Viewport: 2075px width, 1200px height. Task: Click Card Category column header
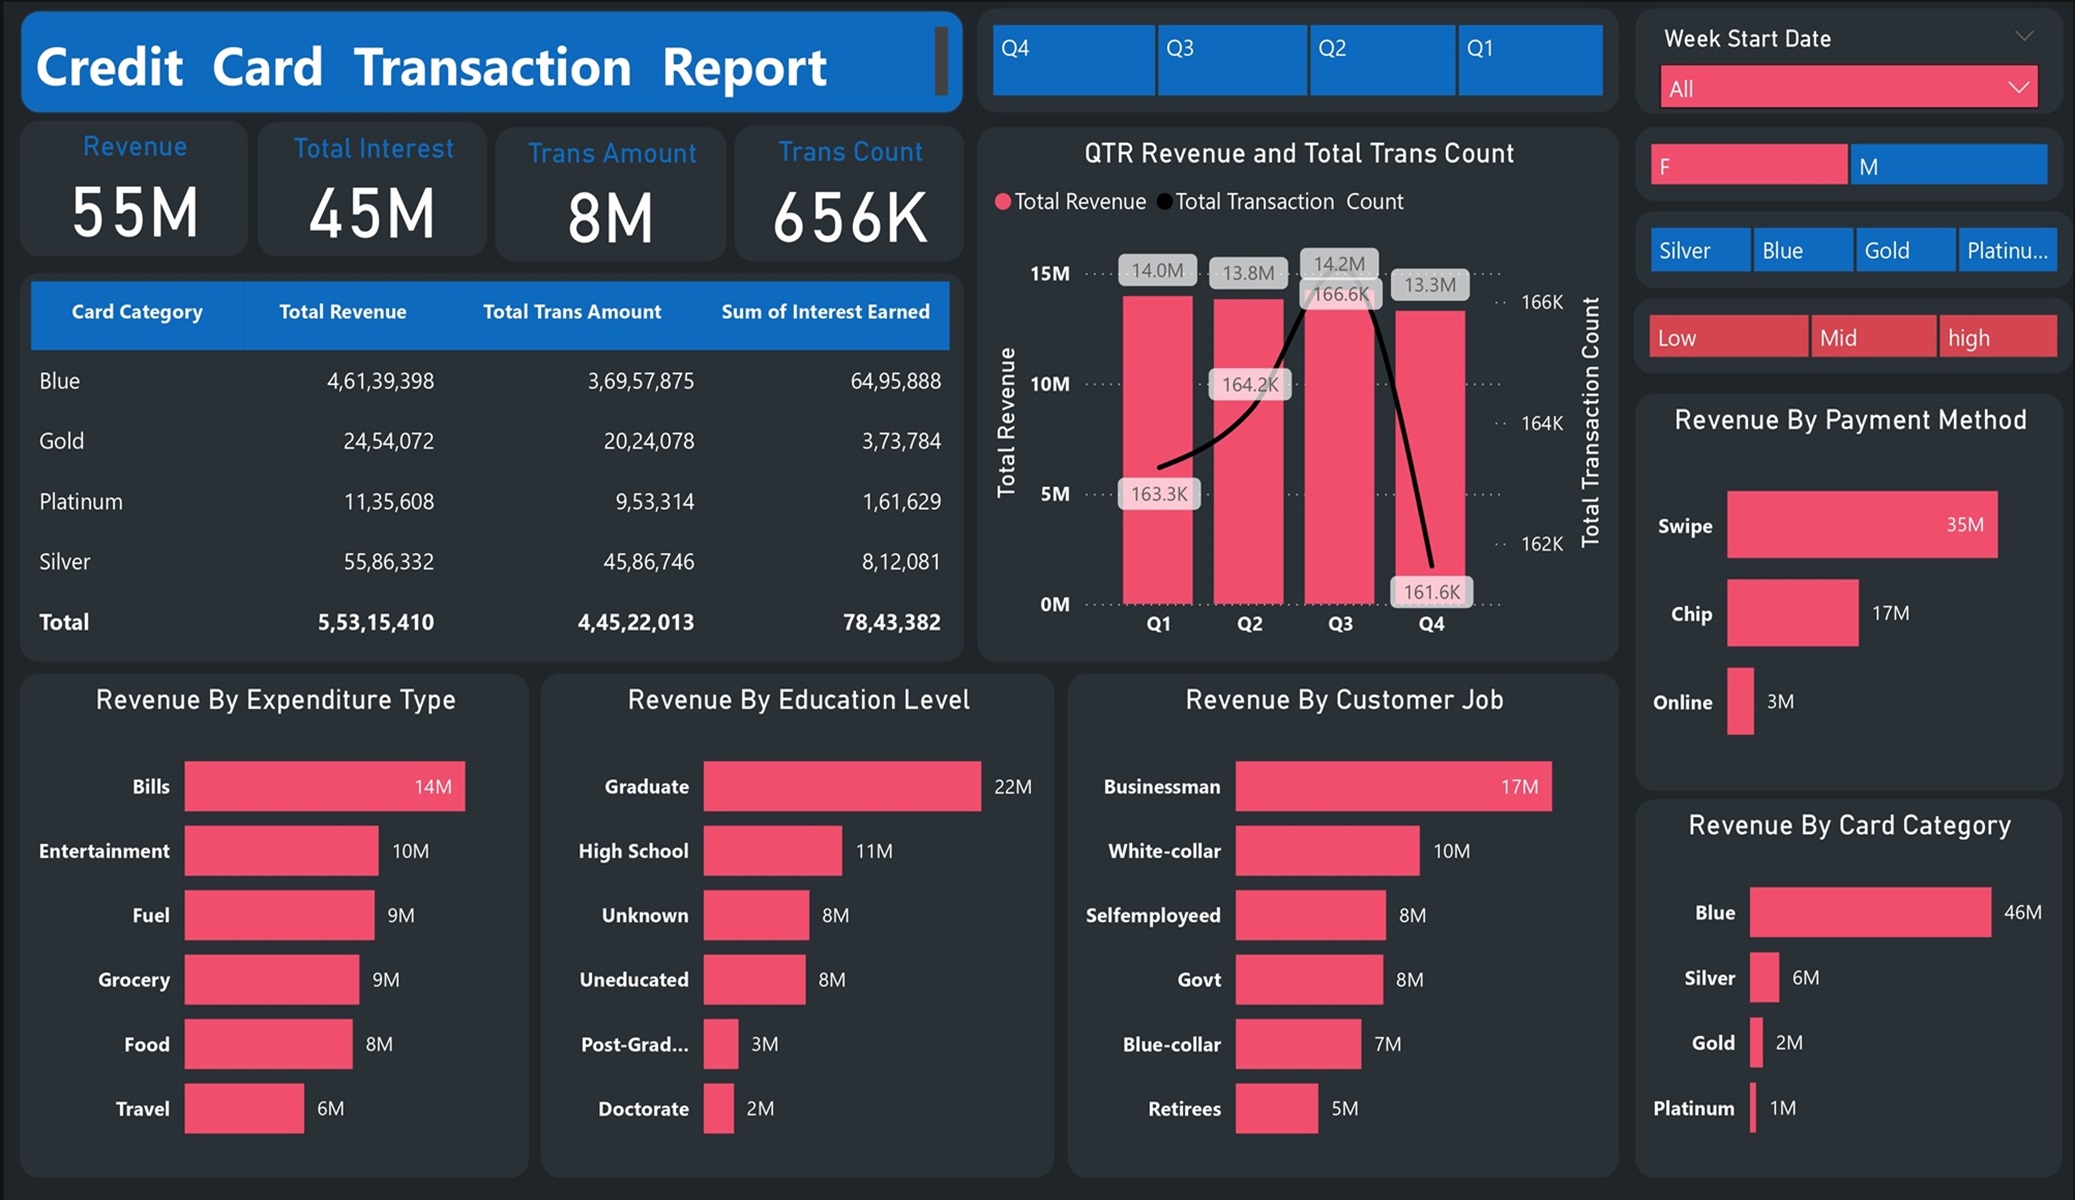pos(137,312)
